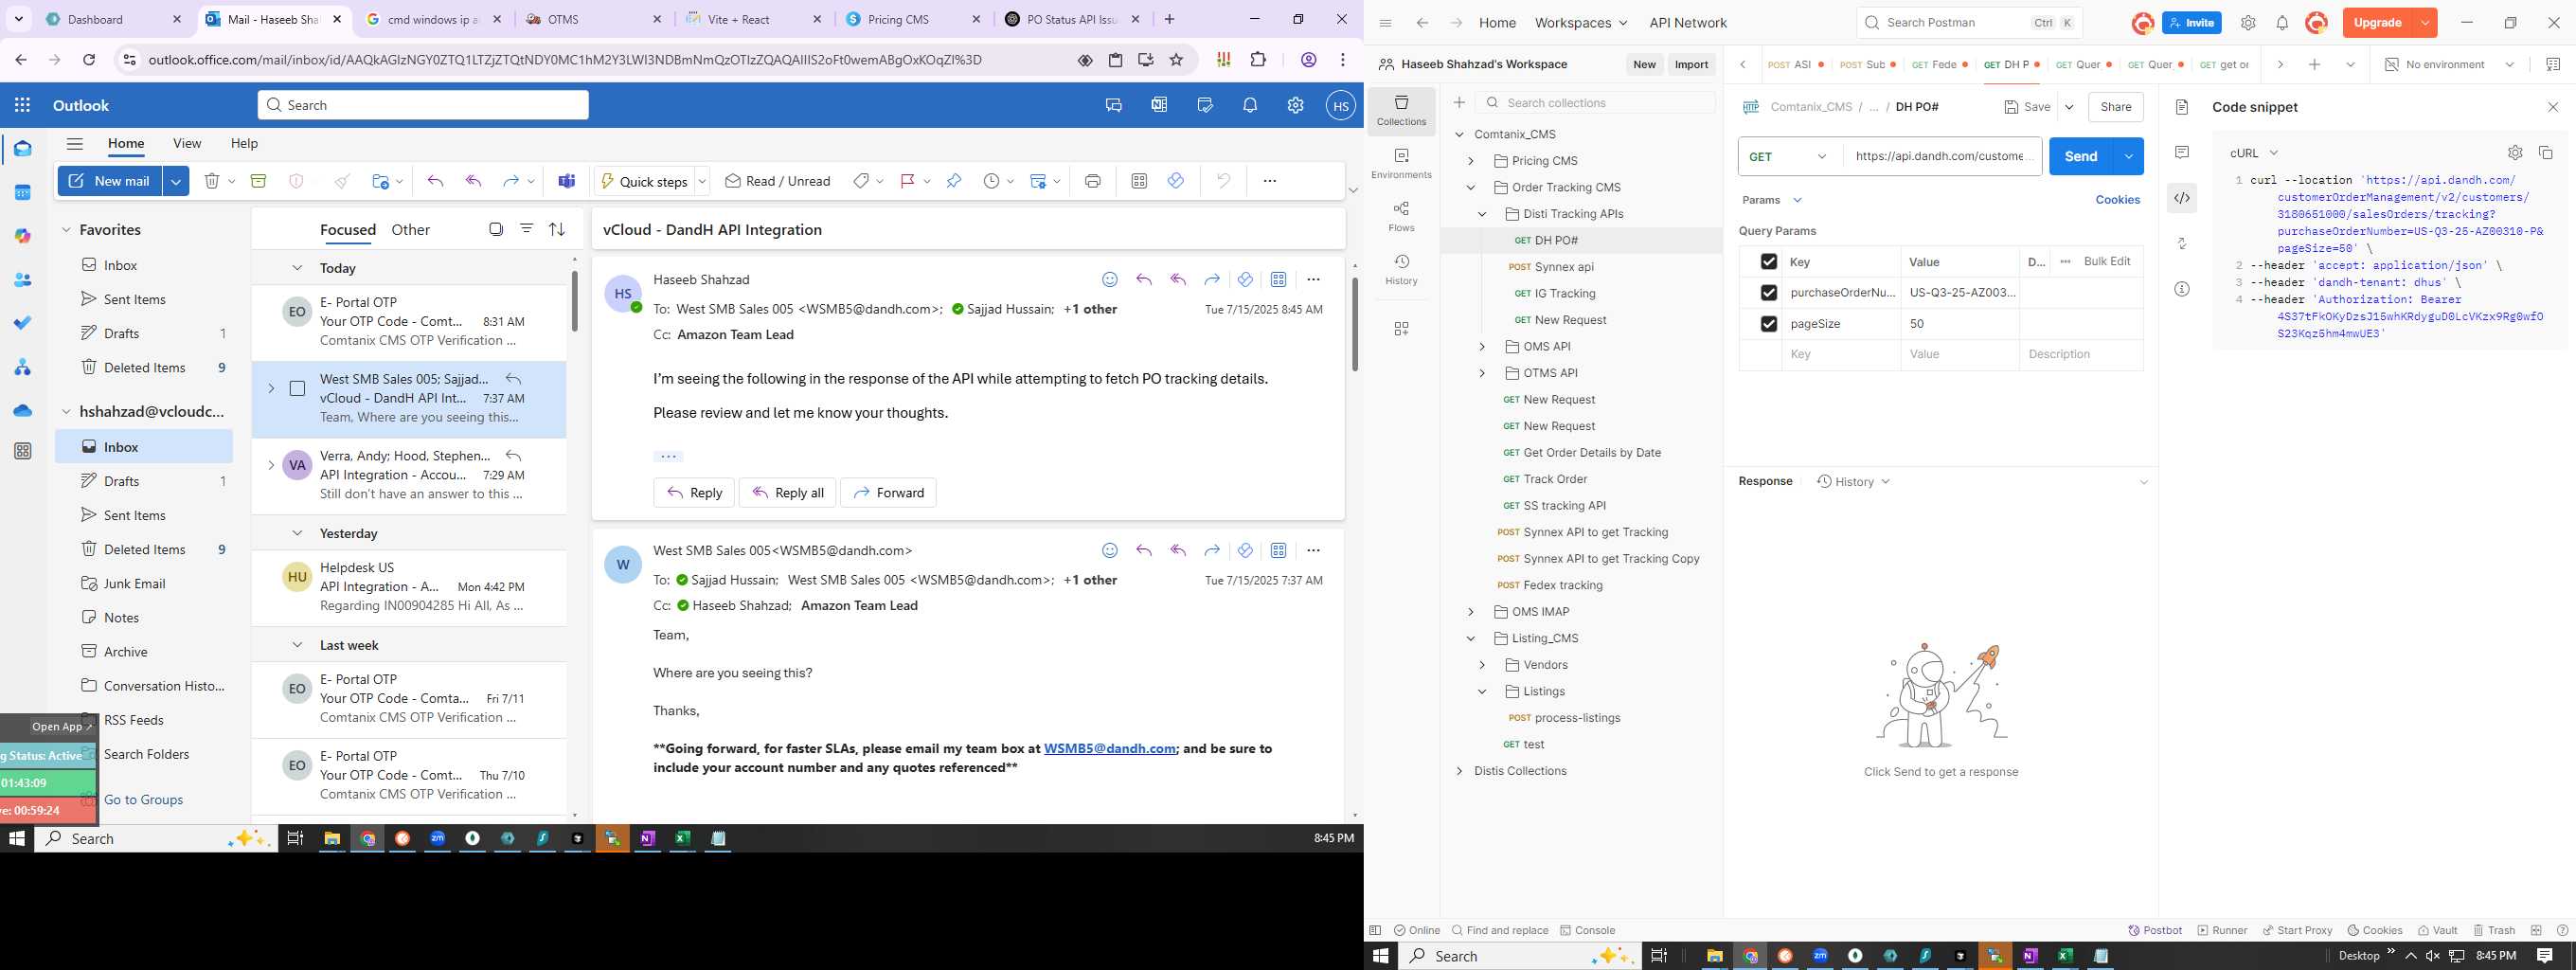The width and height of the screenshot is (2576, 970).
Task: Click Reply all button under the message
Action: coord(787,492)
